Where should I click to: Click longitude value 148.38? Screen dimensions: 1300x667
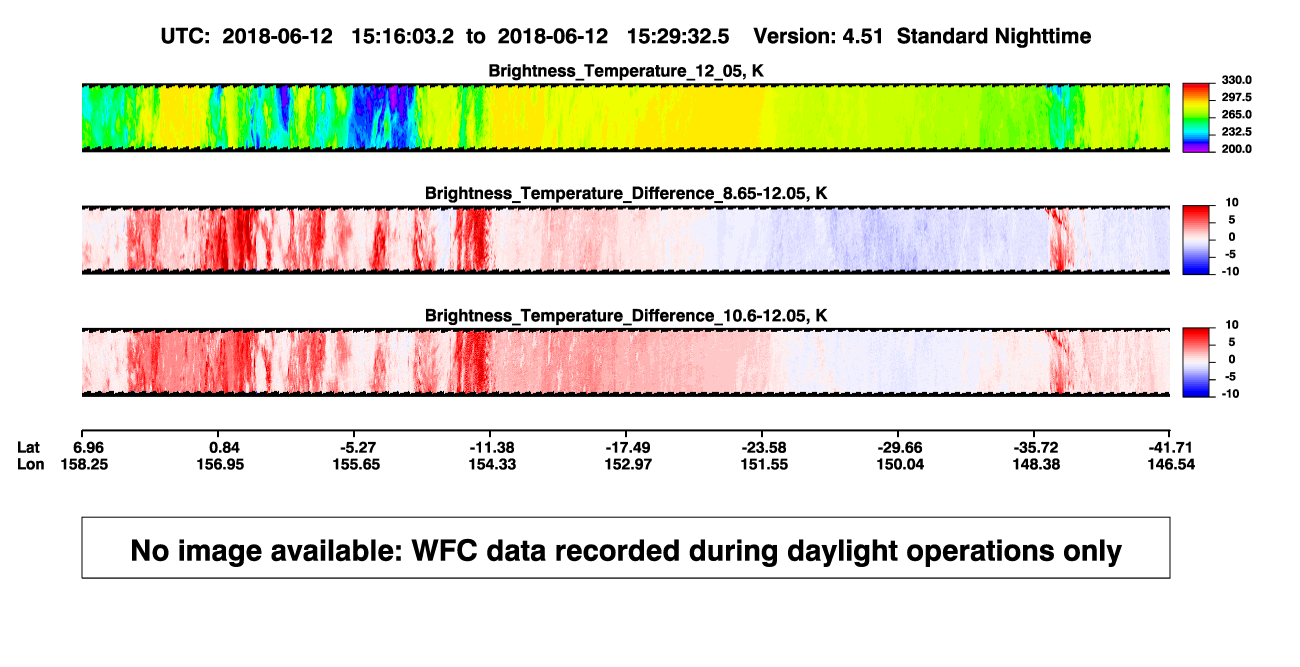[x=1036, y=464]
